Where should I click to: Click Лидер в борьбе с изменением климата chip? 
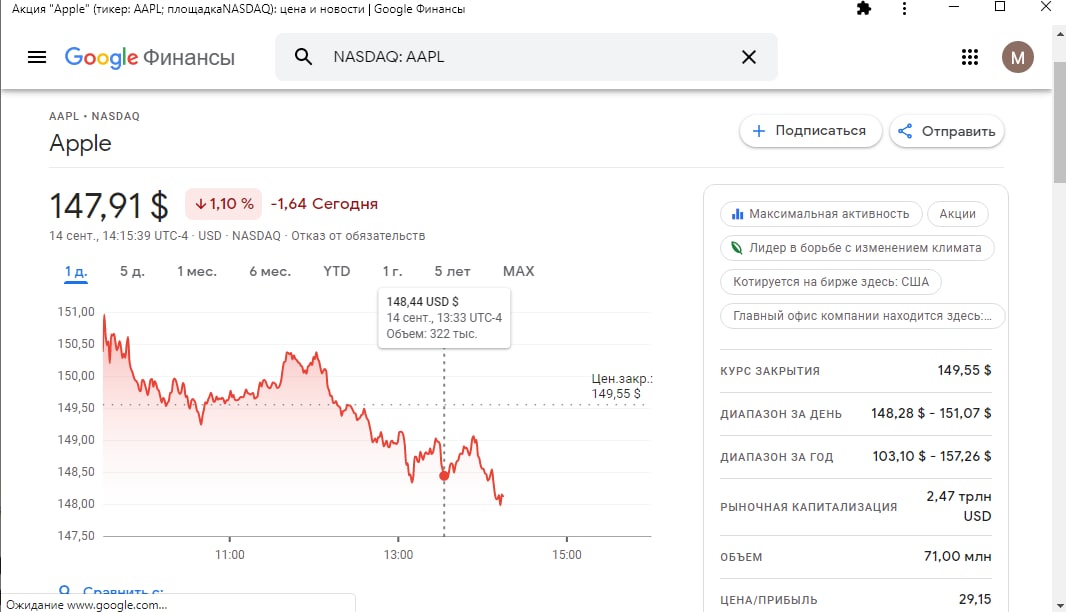[x=857, y=248]
